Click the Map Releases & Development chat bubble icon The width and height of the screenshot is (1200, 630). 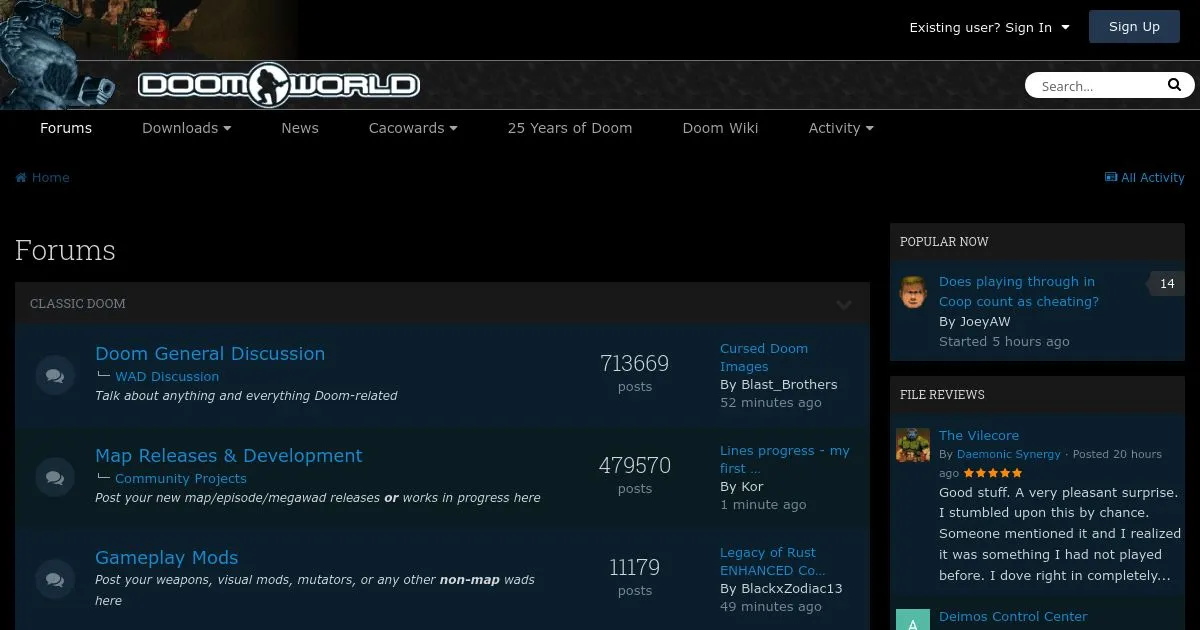[x=55, y=478]
